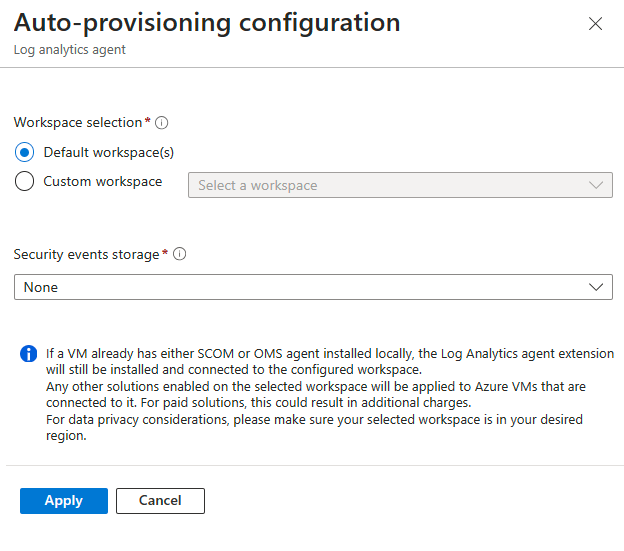624x551 pixels.
Task: Click the Apply button
Action: coord(64,500)
